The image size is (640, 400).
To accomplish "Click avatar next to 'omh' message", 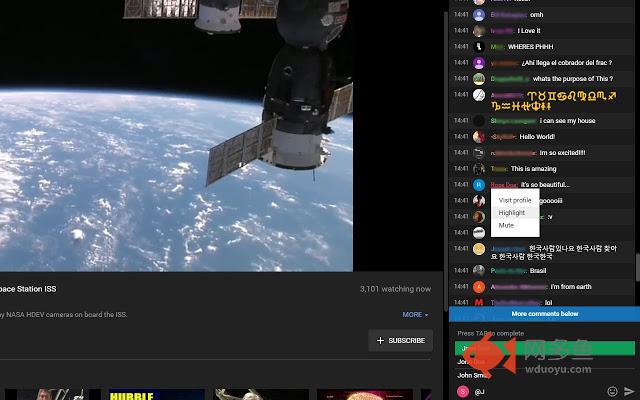I will pos(479,15).
